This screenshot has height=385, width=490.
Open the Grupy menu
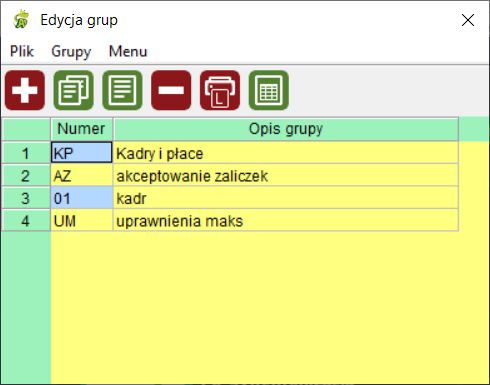tap(71, 51)
